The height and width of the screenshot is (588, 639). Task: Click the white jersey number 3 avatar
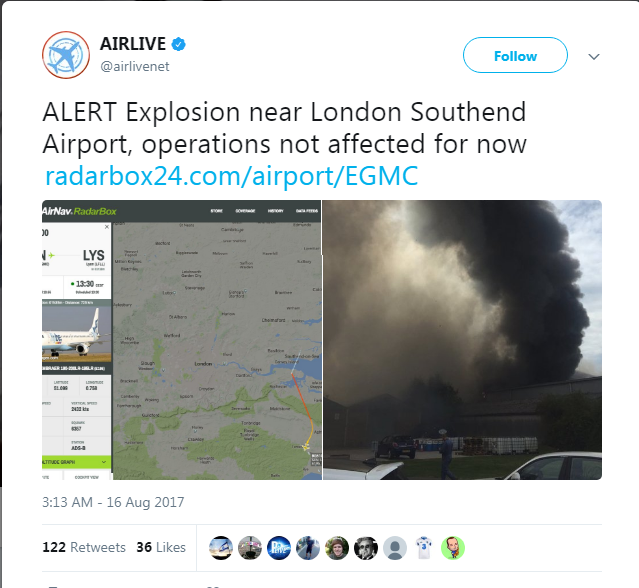coord(424,548)
